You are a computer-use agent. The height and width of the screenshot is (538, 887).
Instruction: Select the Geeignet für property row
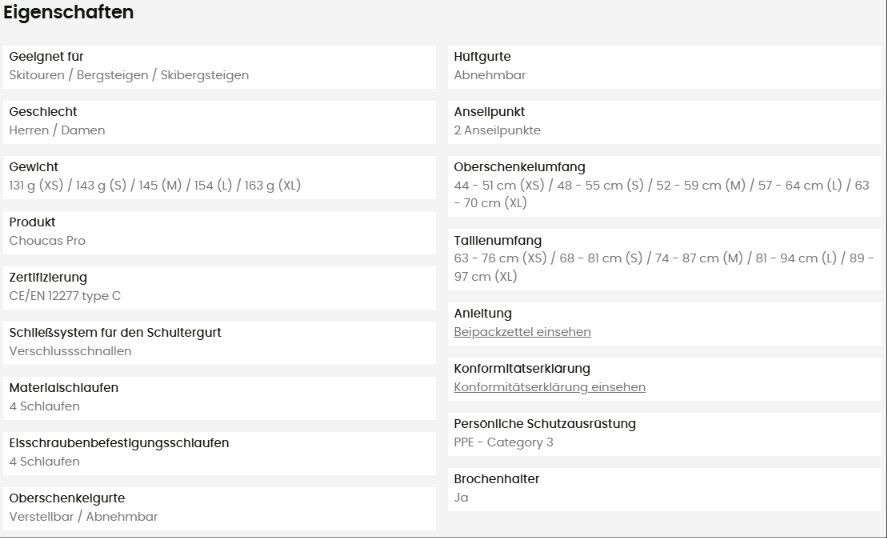pyautogui.click(x=219, y=67)
